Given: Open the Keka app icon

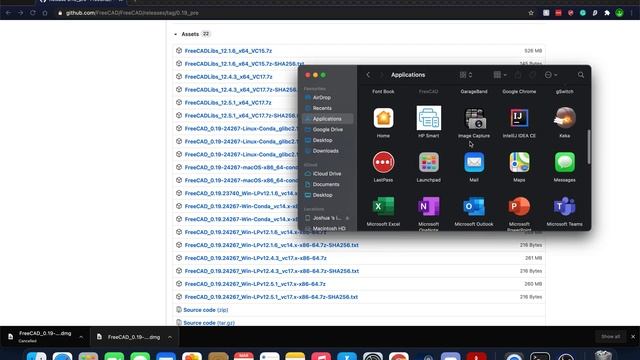Looking at the screenshot, I should click(x=565, y=118).
